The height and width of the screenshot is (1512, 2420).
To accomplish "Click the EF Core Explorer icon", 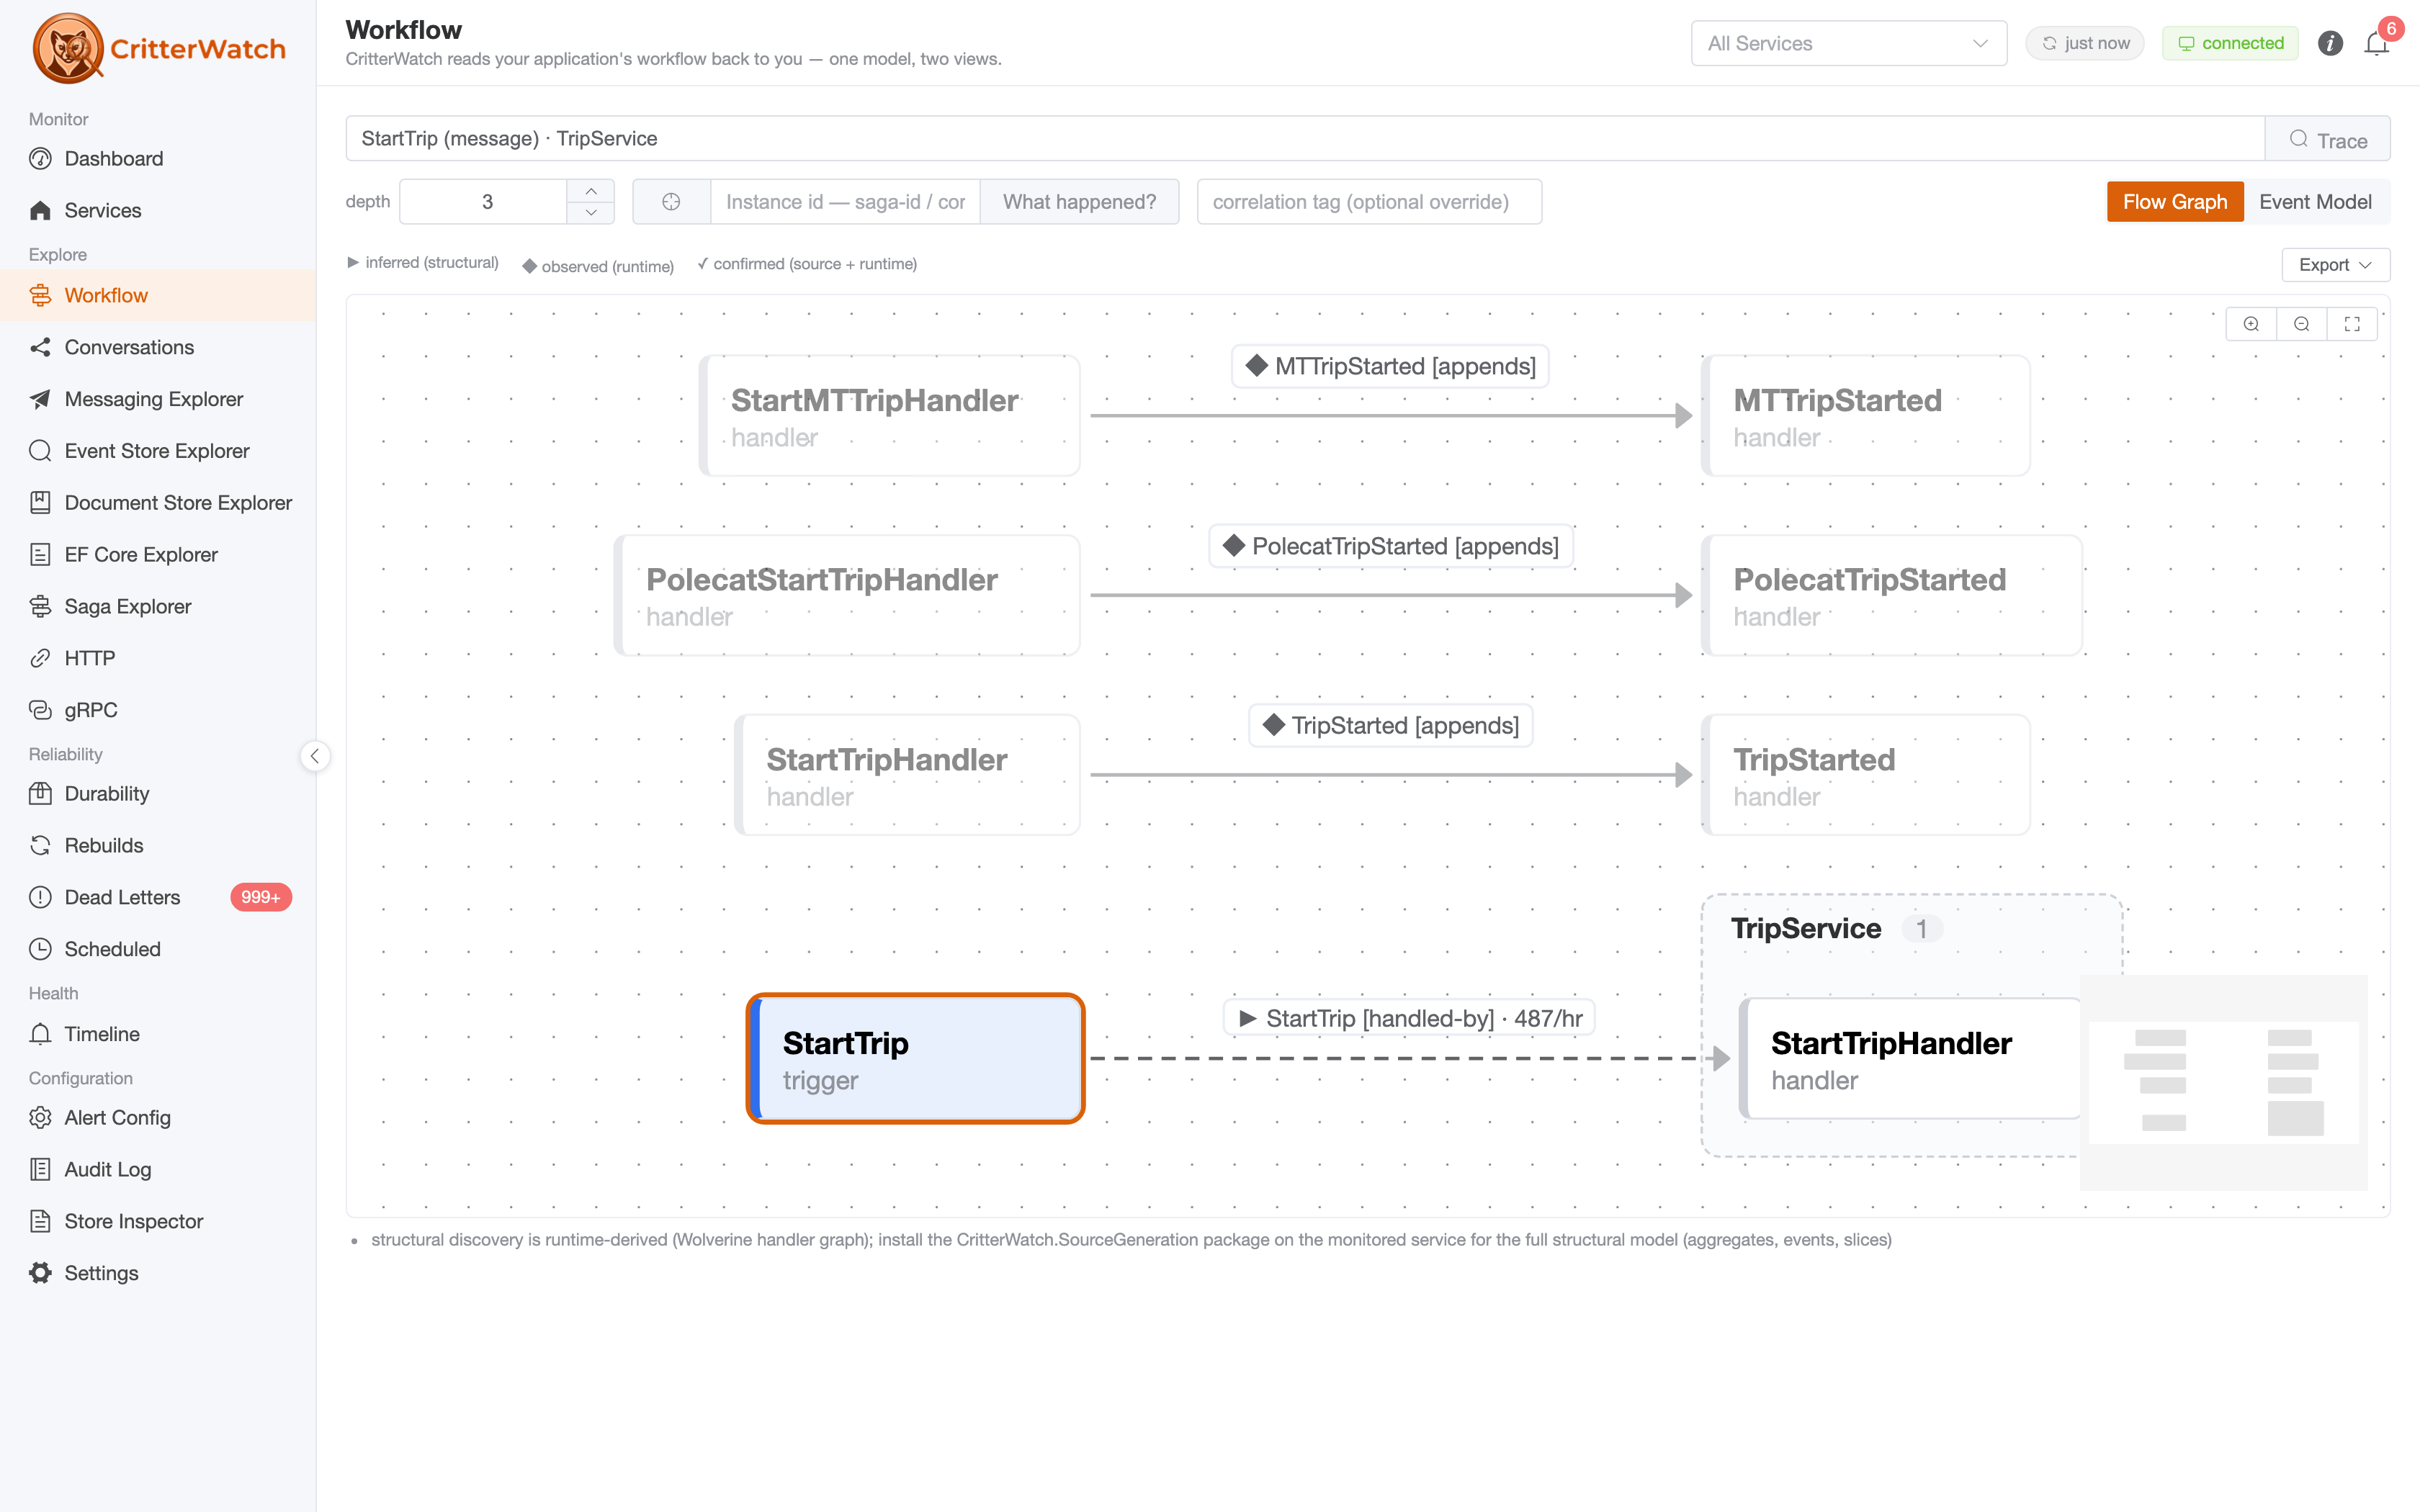I will [40, 554].
